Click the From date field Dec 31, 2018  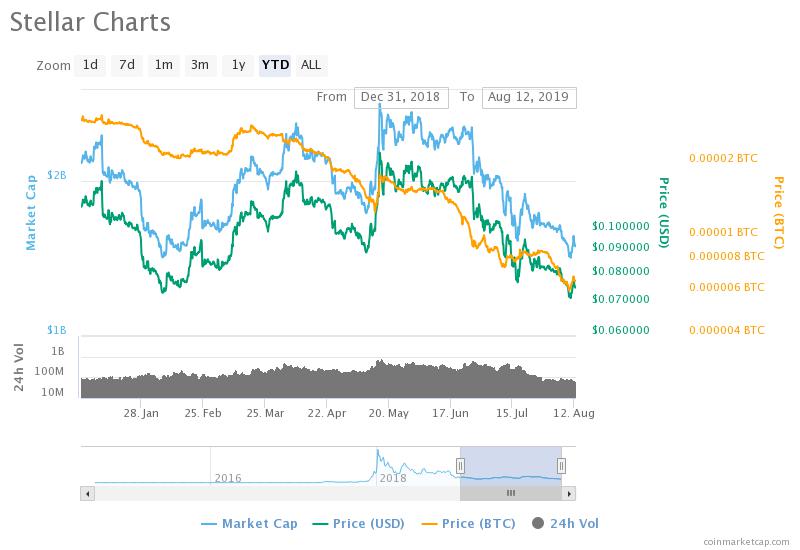pyautogui.click(x=401, y=97)
